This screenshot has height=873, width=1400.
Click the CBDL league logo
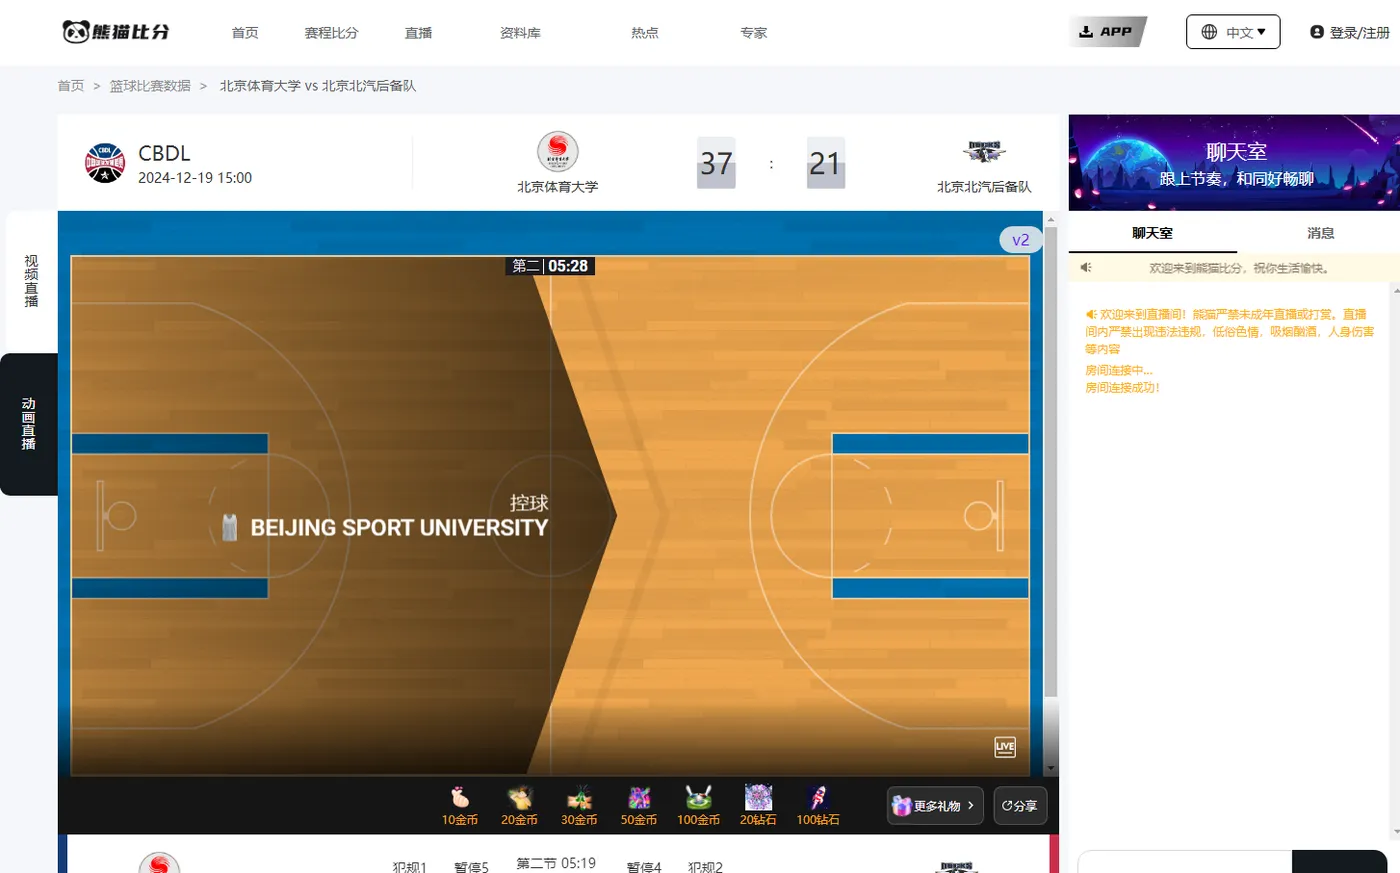(105, 163)
